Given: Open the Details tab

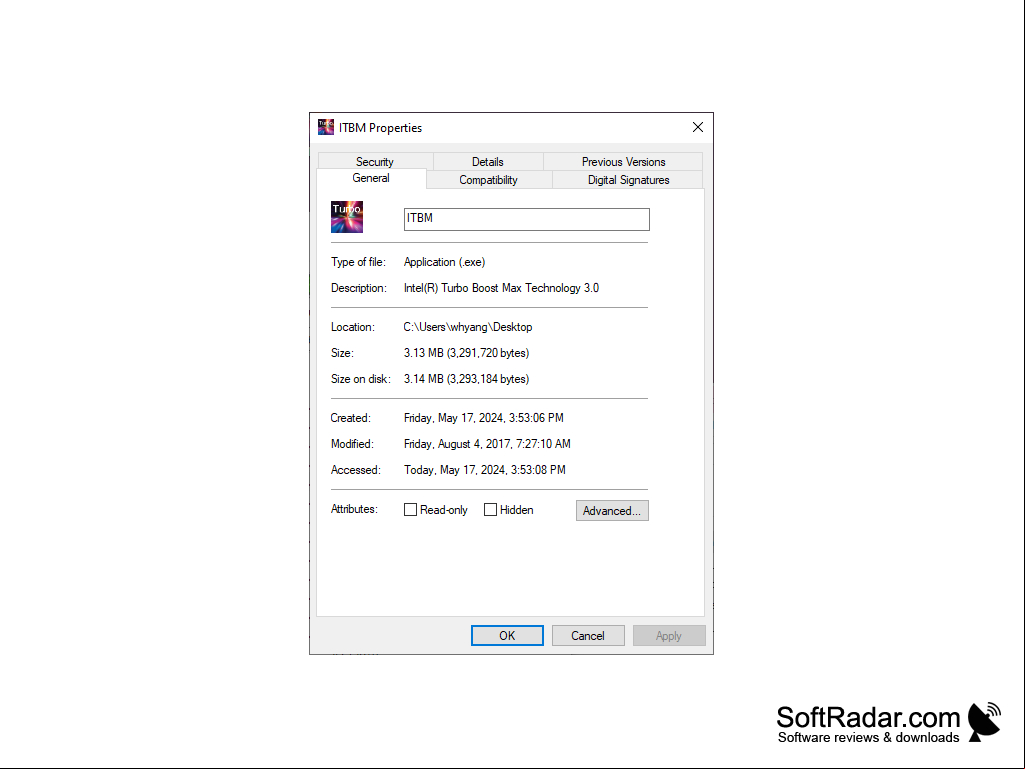Looking at the screenshot, I should [x=488, y=162].
